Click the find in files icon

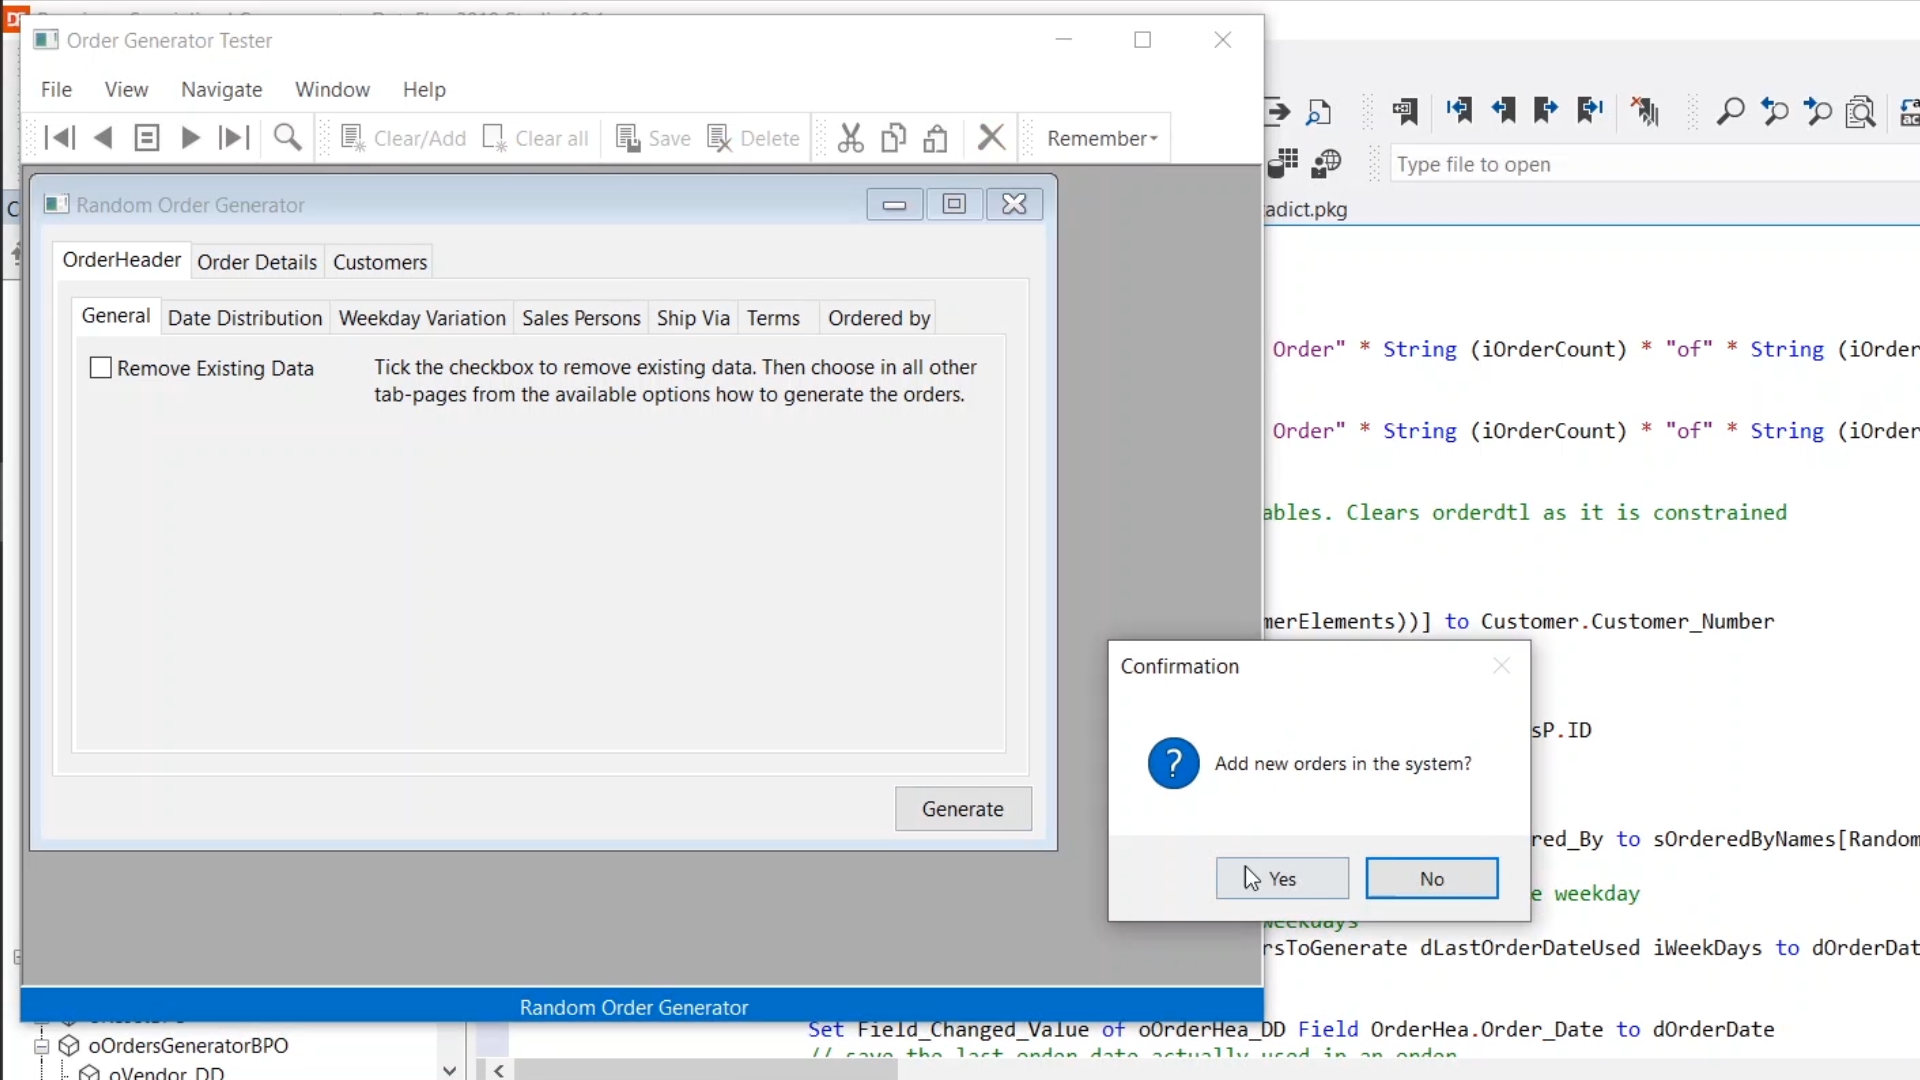1861,111
